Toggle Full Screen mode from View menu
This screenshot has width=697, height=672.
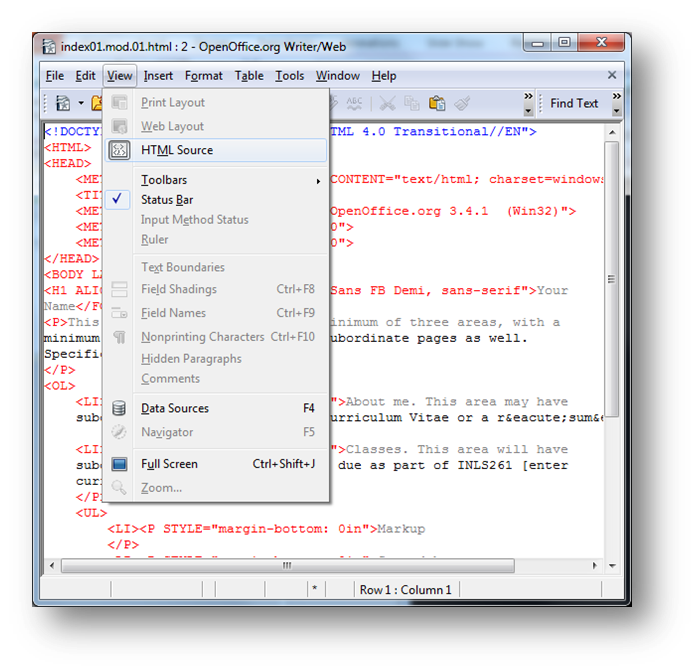[169, 464]
